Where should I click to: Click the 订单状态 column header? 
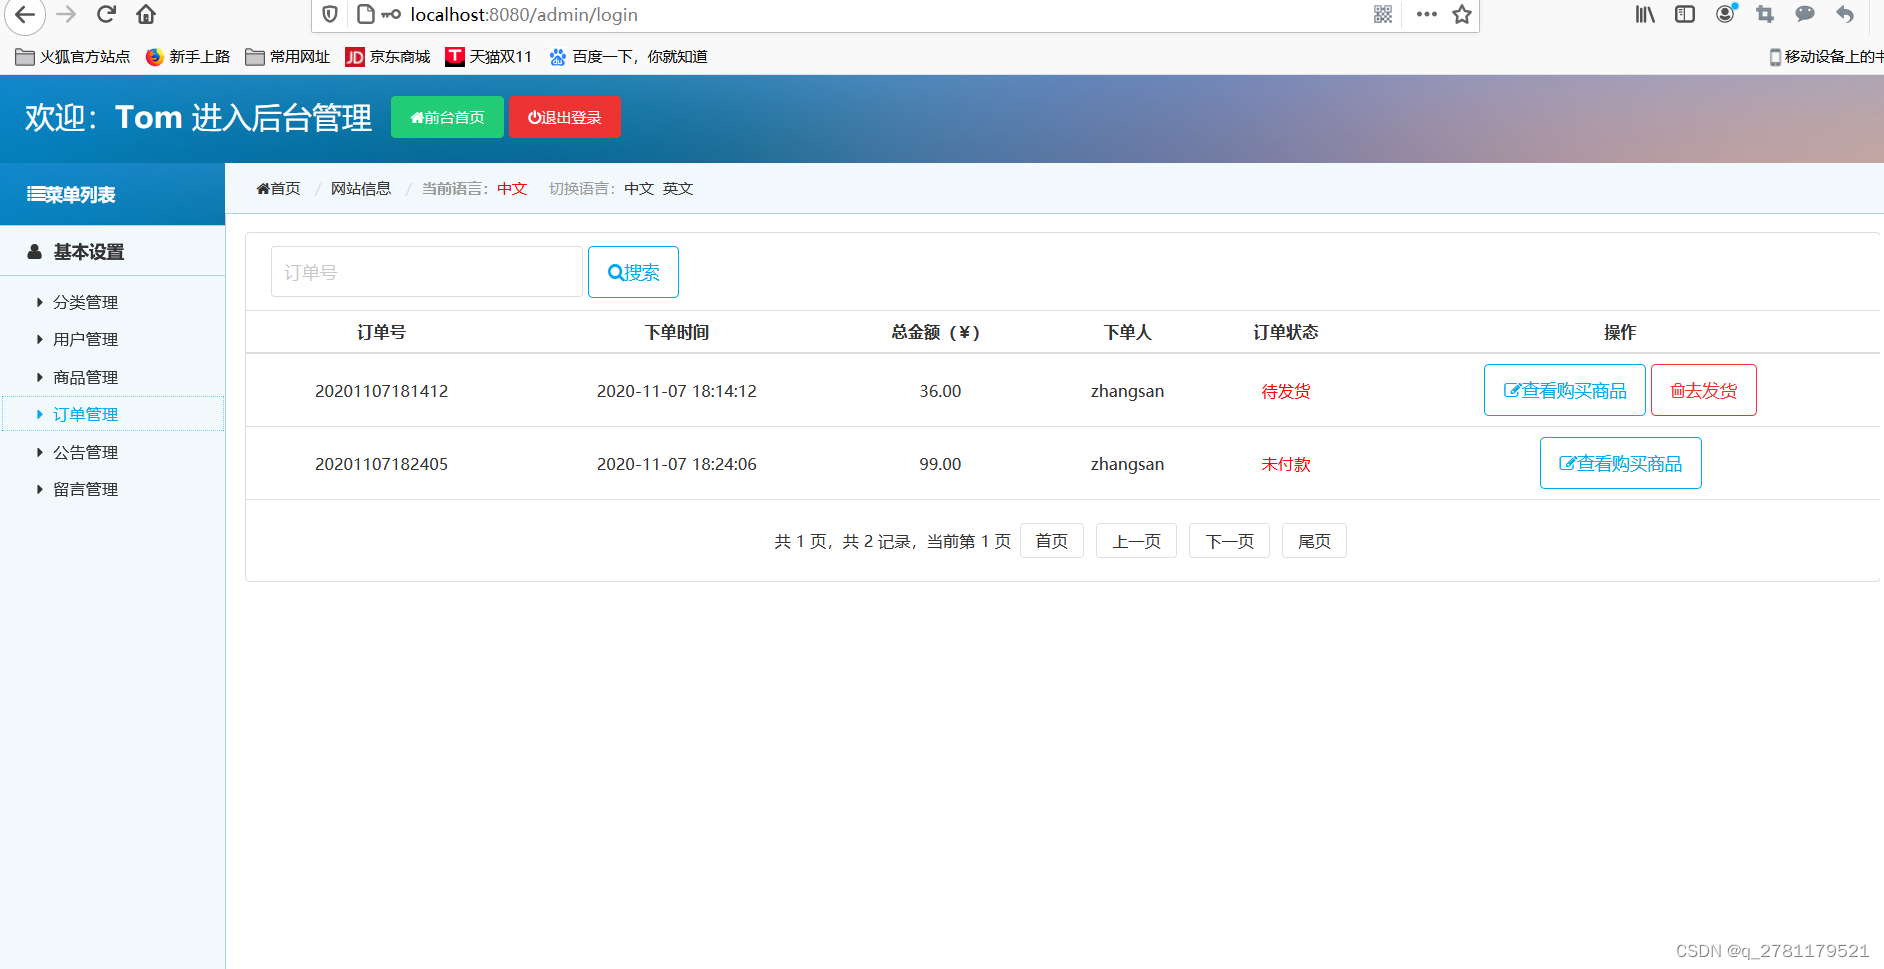(x=1286, y=332)
